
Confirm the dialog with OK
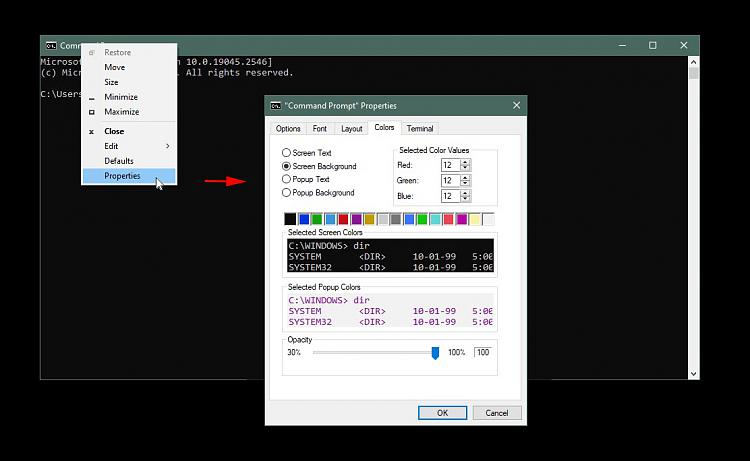[442, 413]
